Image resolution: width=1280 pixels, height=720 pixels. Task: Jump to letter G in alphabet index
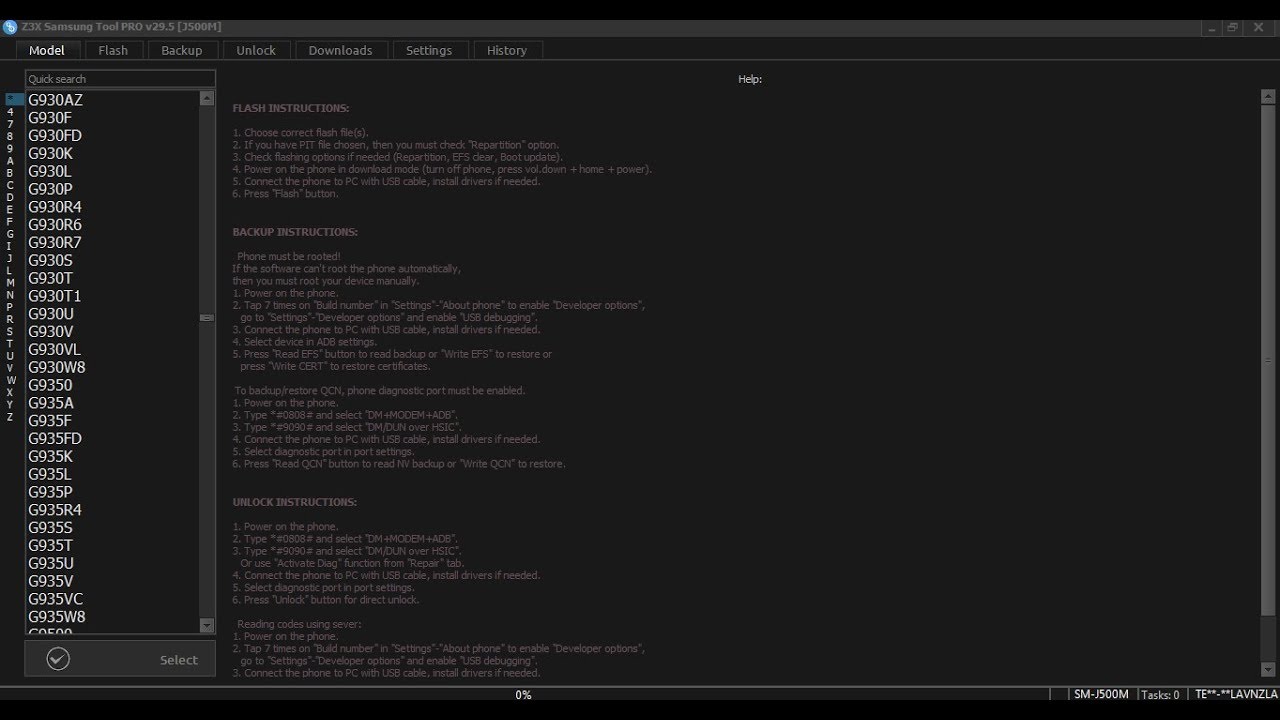[x=10, y=234]
